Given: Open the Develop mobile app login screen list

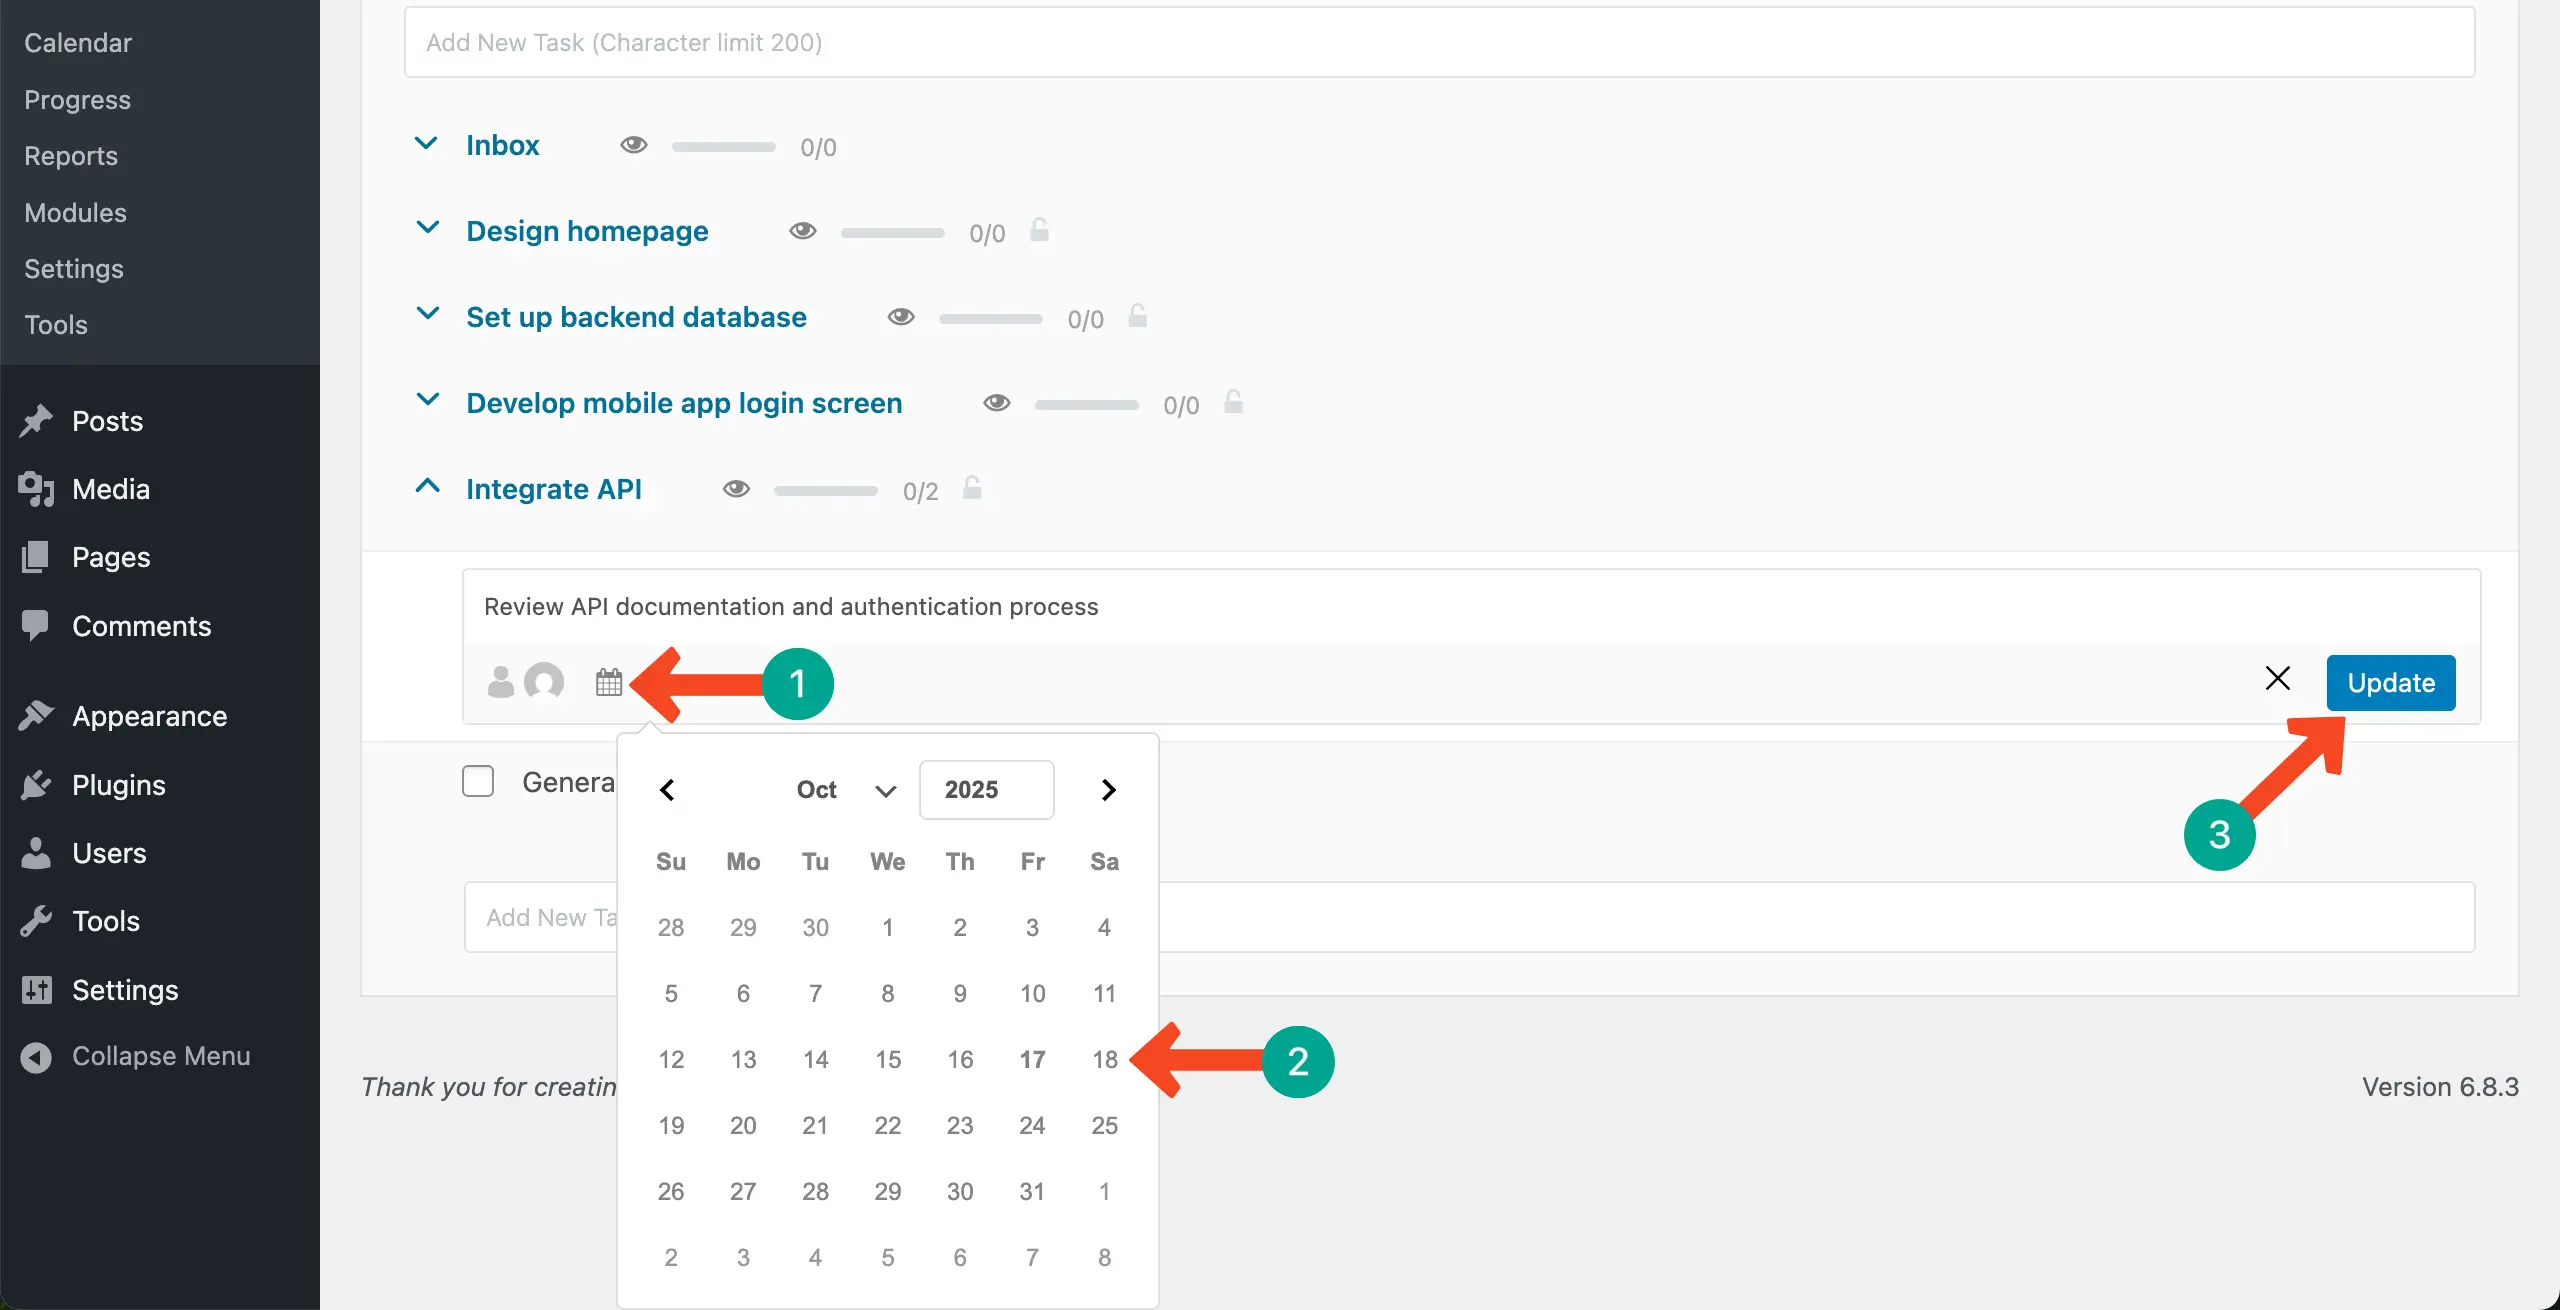Looking at the screenshot, I should point(684,403).
